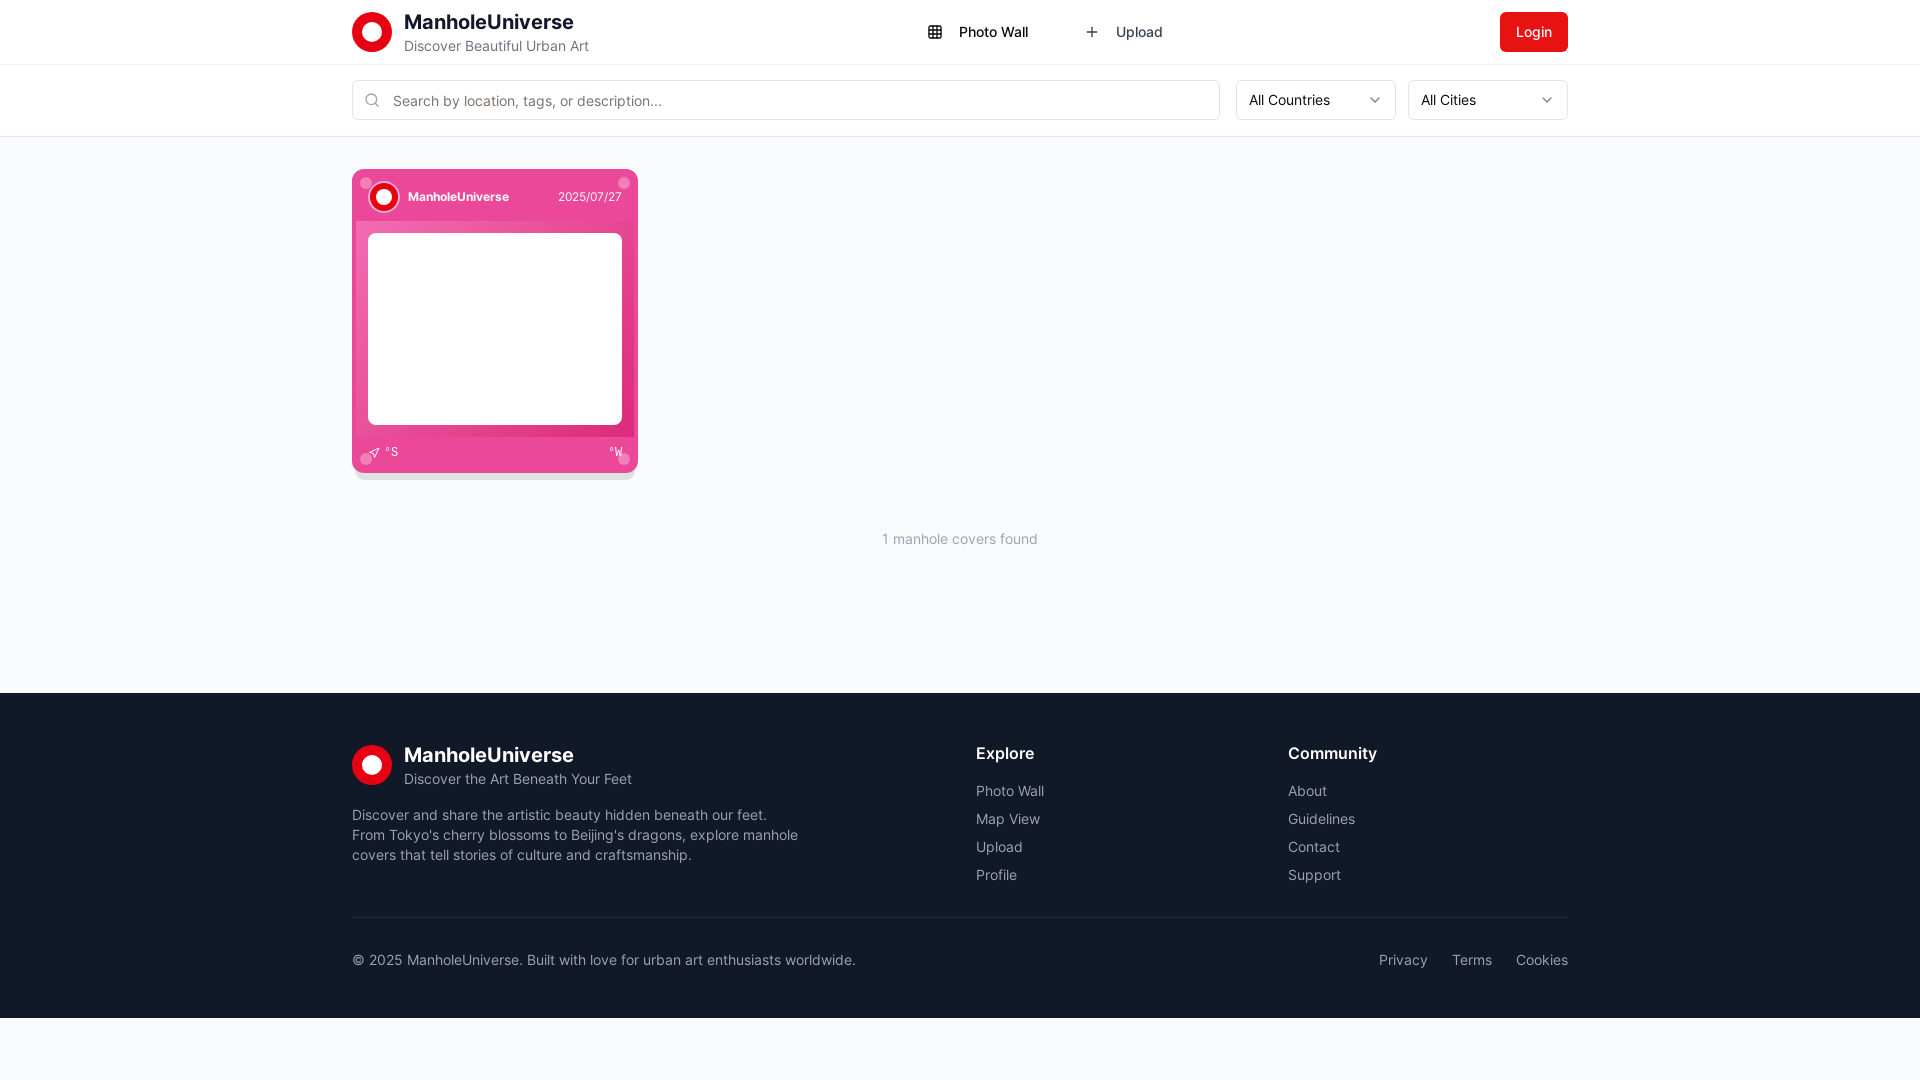Click 'Discover the Art Beneath Your Feet' text

tap(518, 779)
